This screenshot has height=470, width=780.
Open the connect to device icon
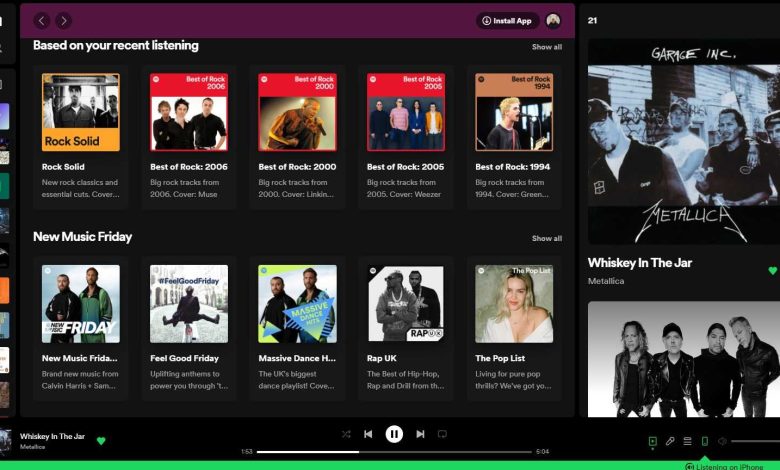[x=705, y=441]
